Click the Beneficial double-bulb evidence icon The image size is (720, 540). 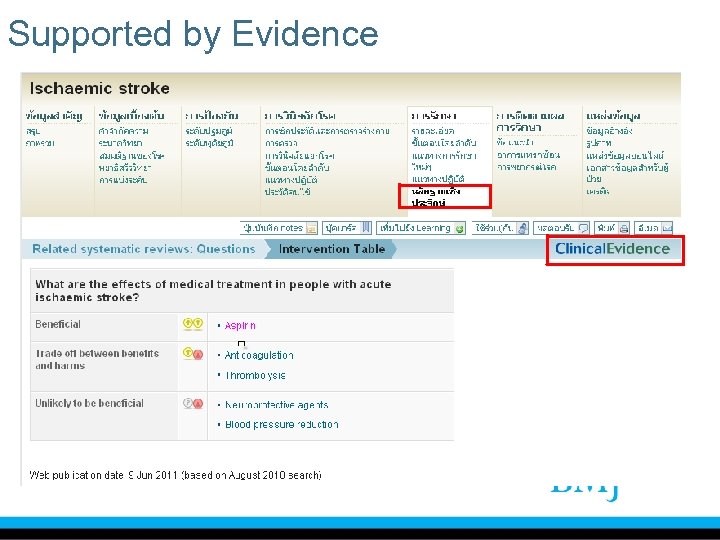(x=192, y=324)
